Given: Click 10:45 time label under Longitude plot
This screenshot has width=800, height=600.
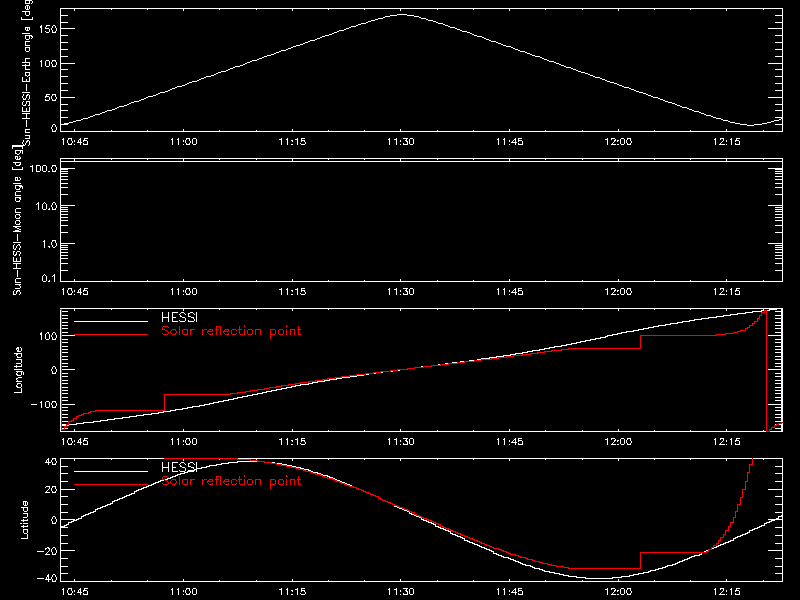Looking at the screenshot, I should point(74,442).
